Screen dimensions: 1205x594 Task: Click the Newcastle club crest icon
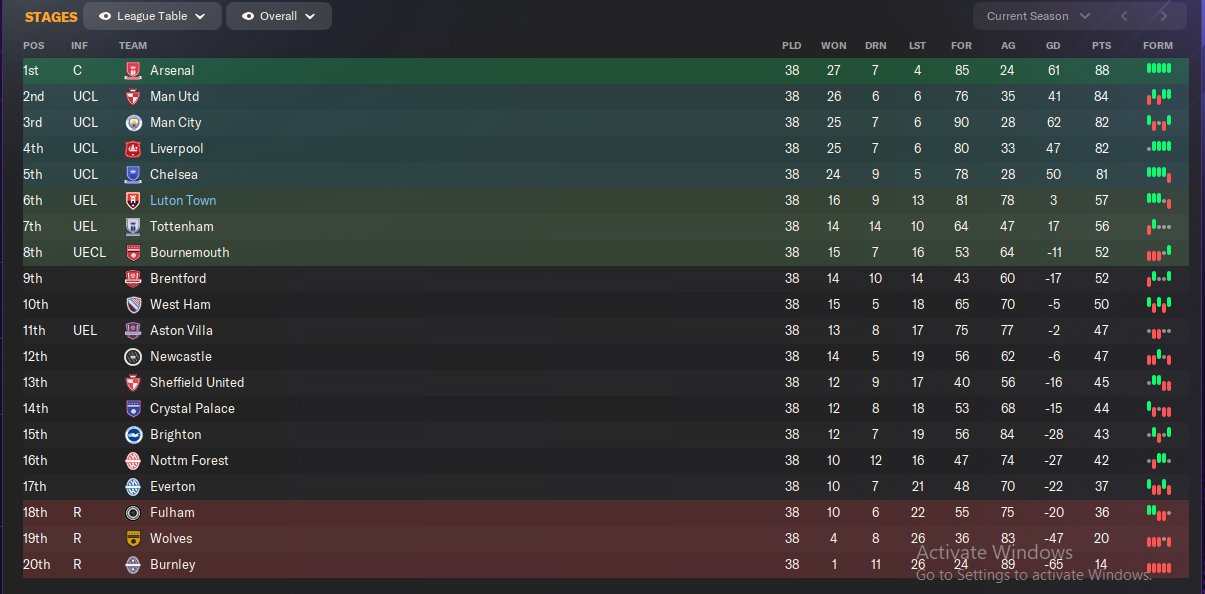(x=133, y=357)
